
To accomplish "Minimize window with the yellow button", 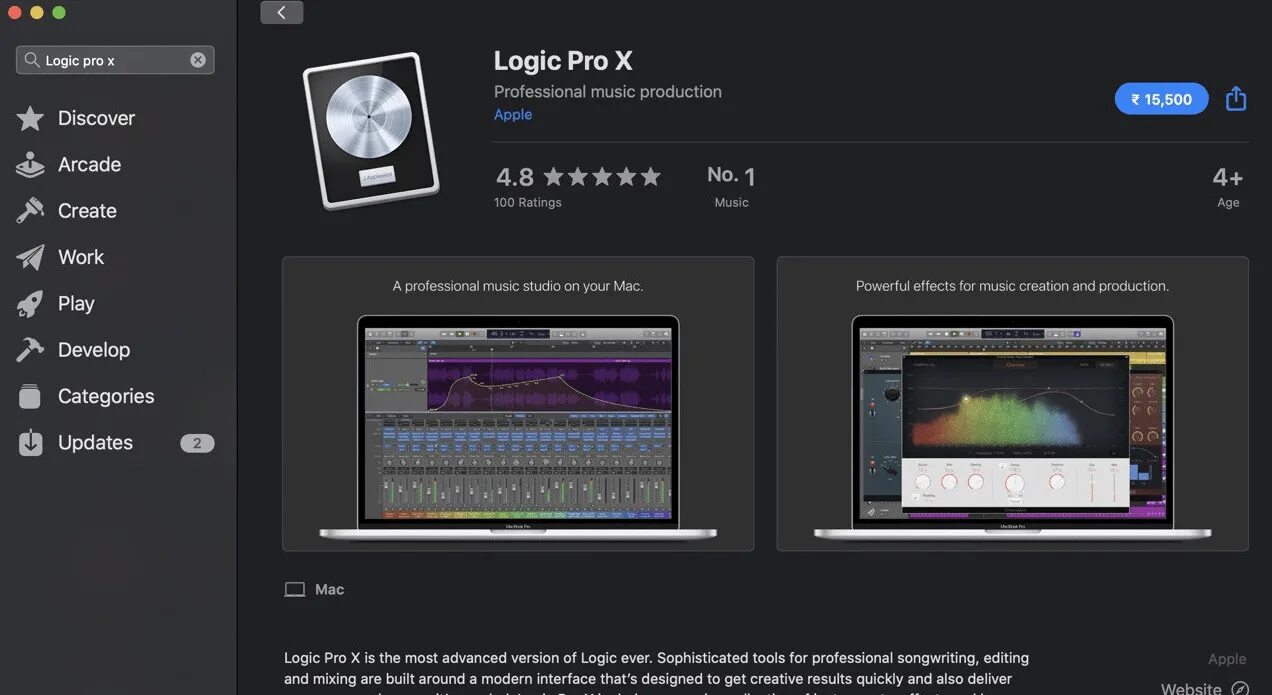I will (36, 12).
